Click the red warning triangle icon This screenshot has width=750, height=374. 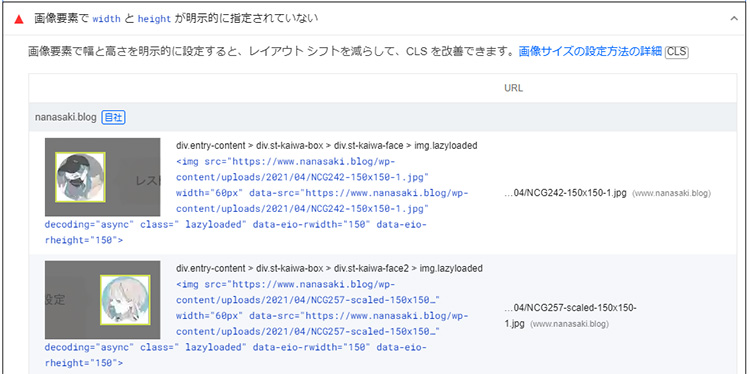(x=19, y=20)
